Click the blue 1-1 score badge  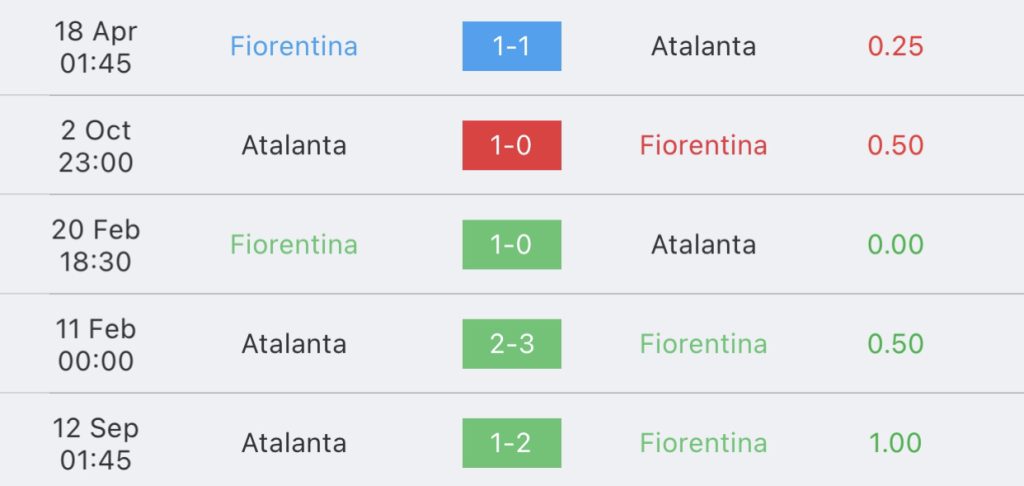tap(511, 46)
